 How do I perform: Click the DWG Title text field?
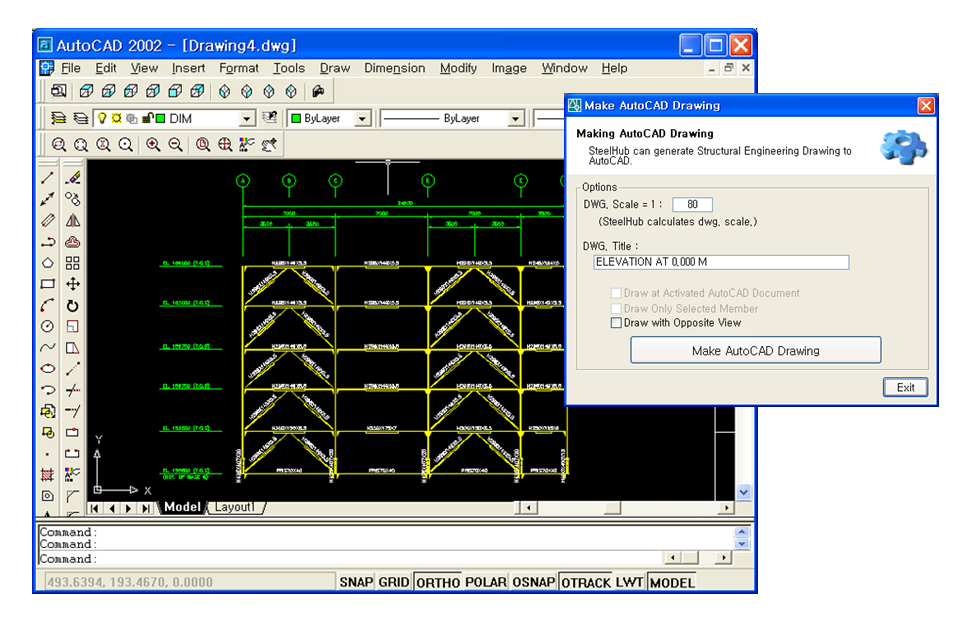pos(721,262)
